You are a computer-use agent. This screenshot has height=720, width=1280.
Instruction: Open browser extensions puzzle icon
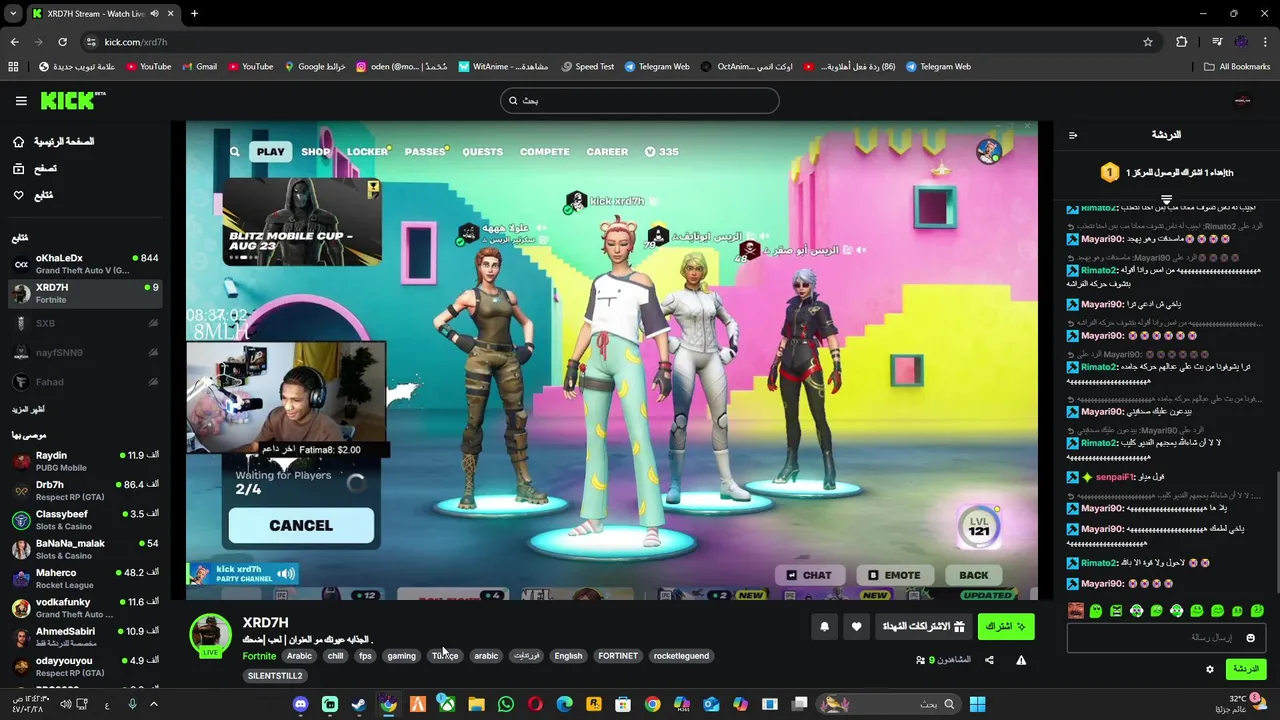tap(1182, 42)
